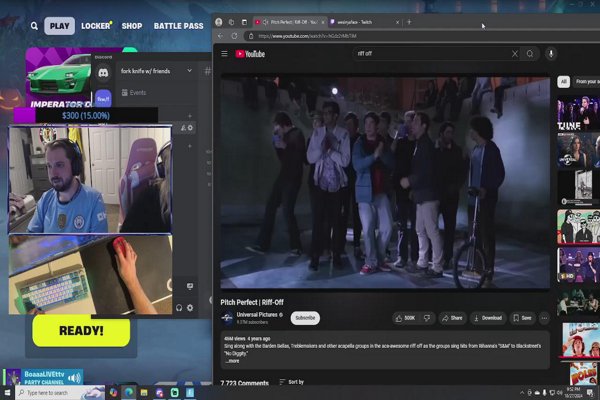Select the PLAY tab in Fortnite

click(x=60, y=26)
